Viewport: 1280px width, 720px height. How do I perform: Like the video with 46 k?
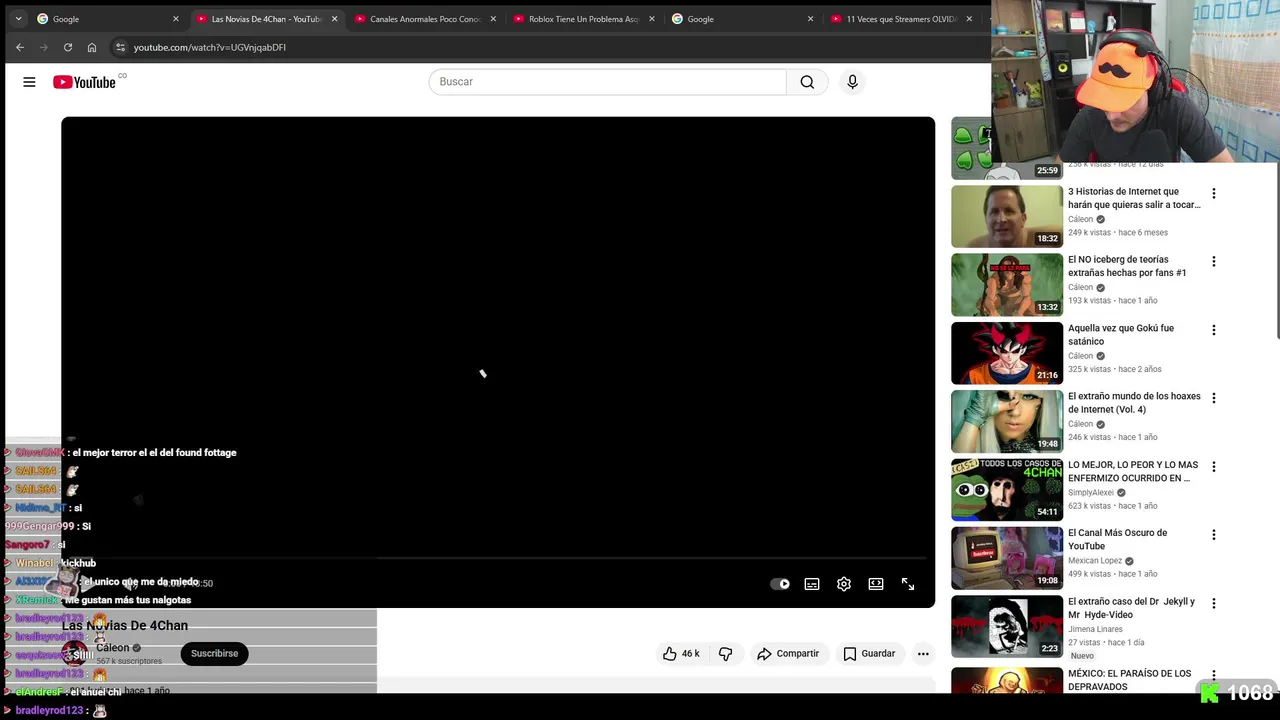pyautogui.click(x=680, y=653)
